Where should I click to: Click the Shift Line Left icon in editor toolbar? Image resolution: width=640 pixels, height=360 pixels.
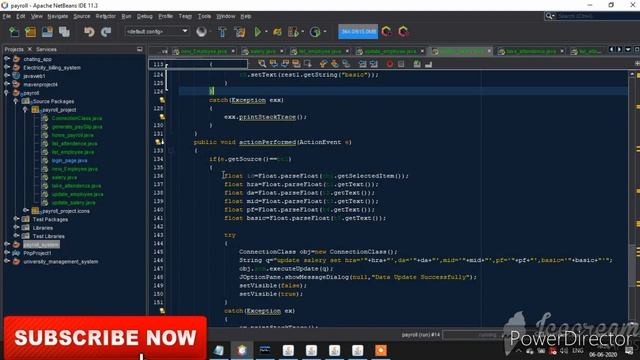(x=362, y=64)
